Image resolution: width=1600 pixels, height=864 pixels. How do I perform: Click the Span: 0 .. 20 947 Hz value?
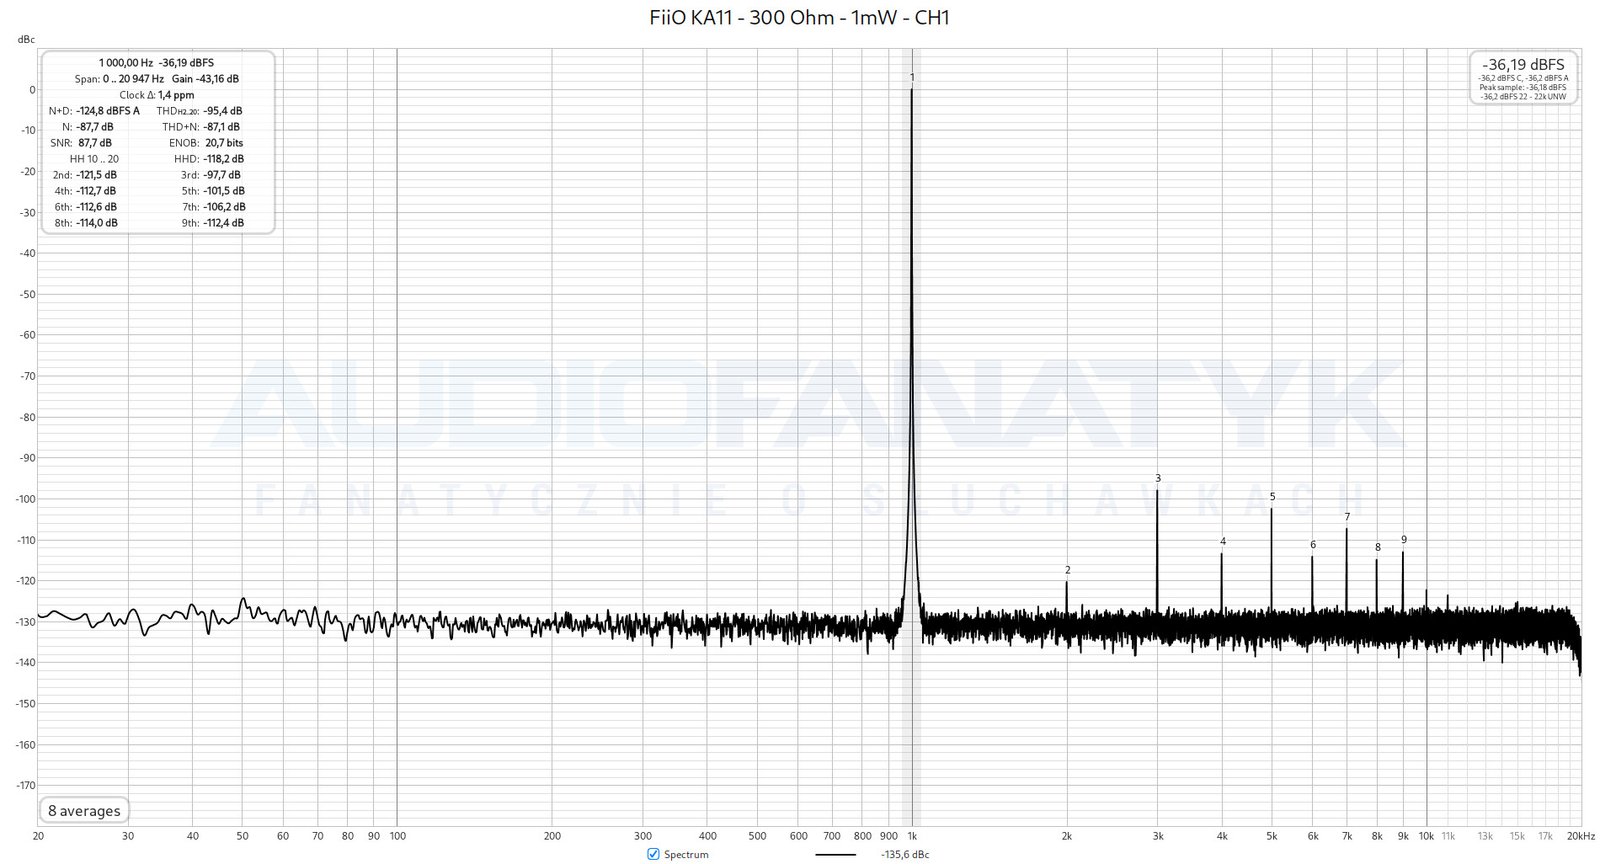(118, 78)
